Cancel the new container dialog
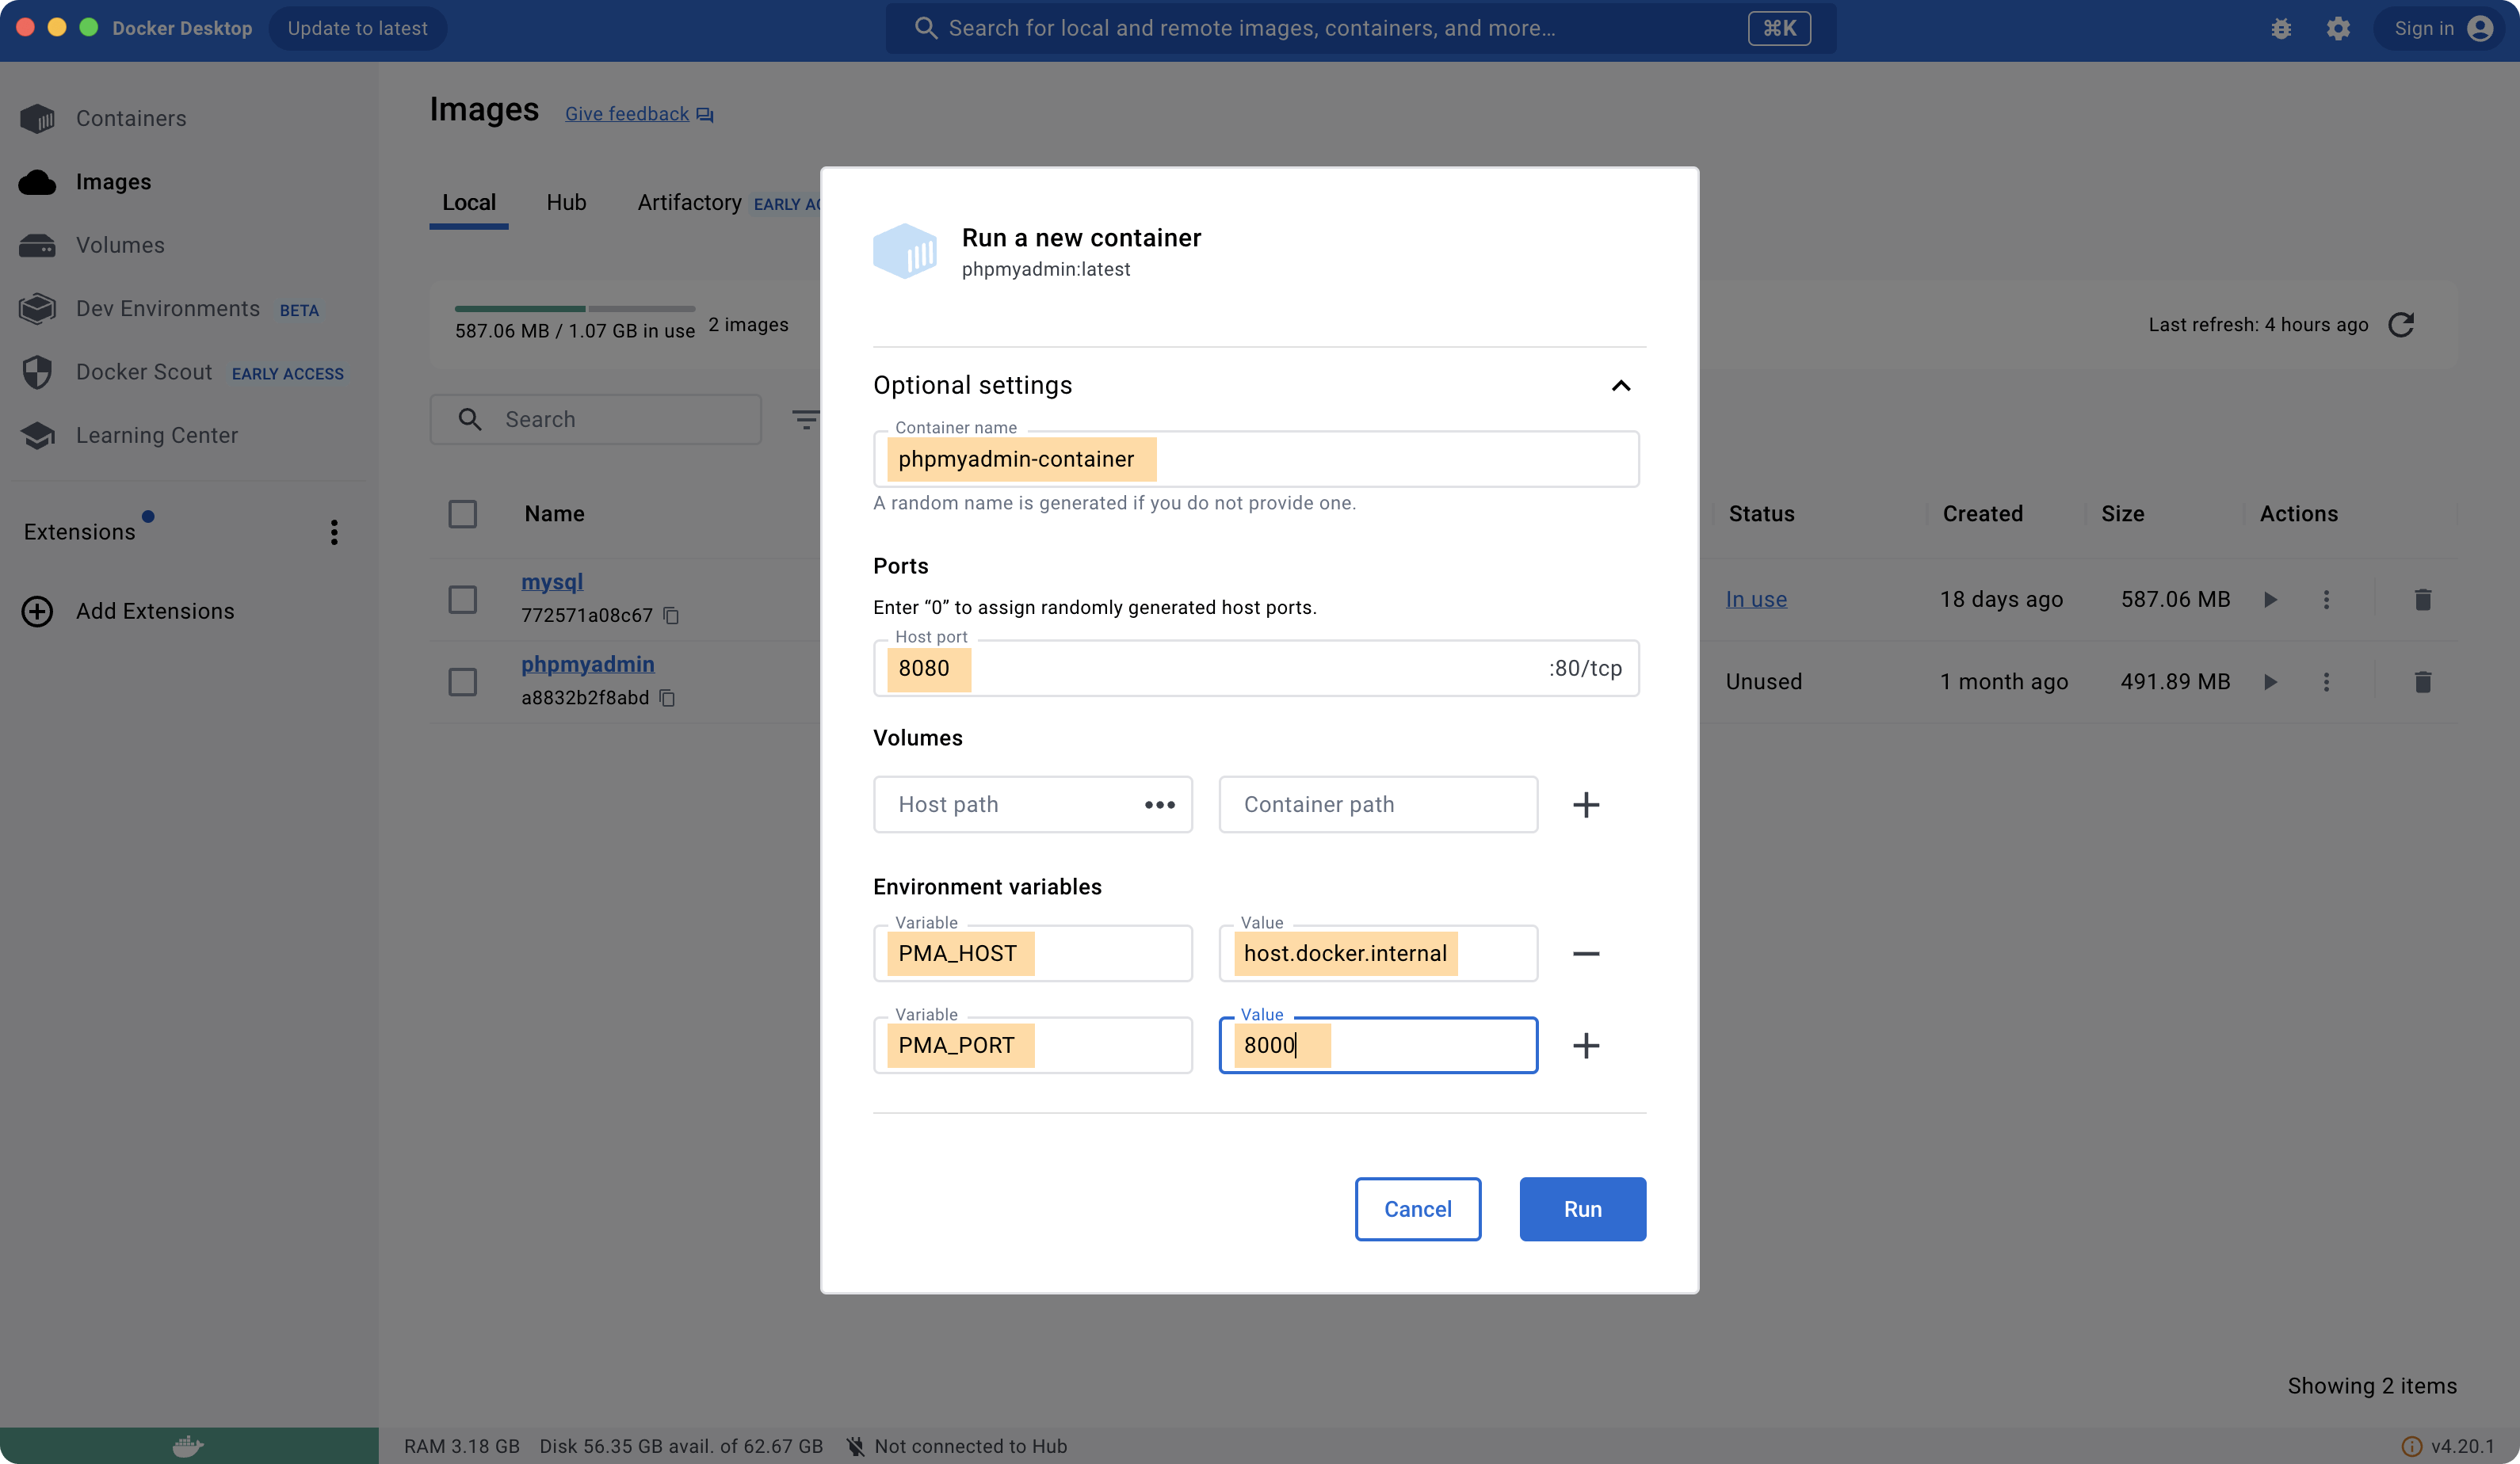The height and width of the screenshot is (1464, 2520). [1418, 1209]
